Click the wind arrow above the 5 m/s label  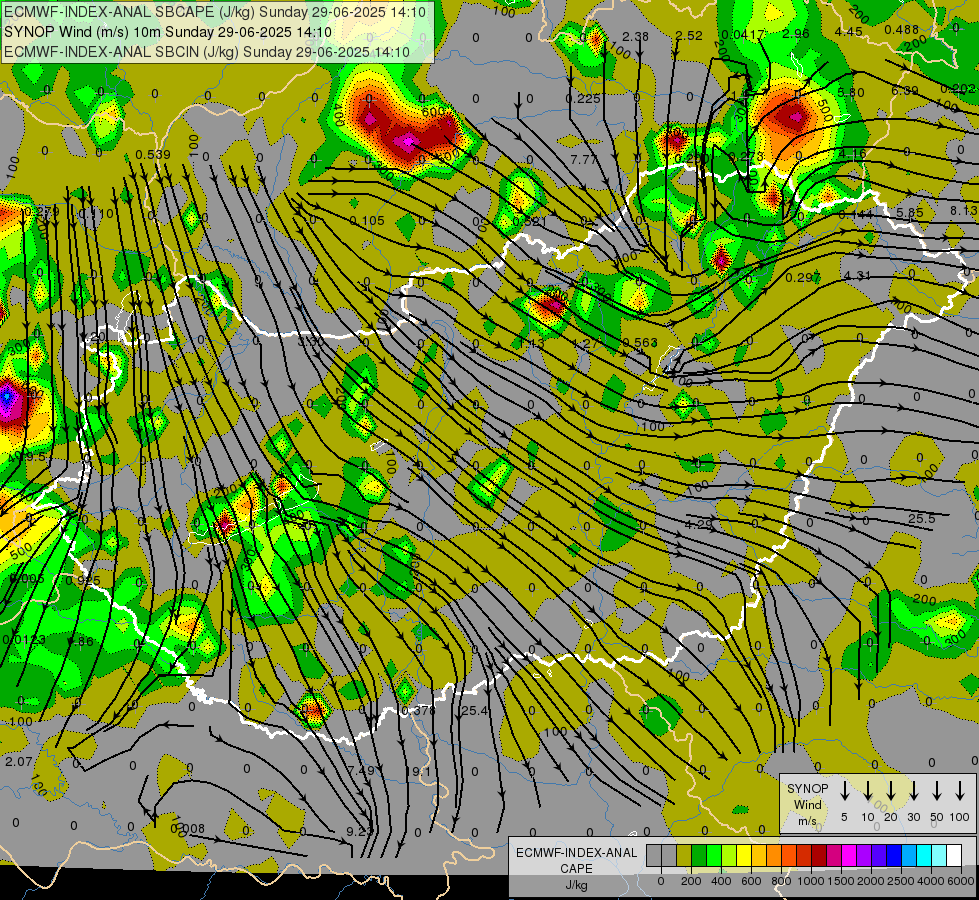(x=844, y=790)
